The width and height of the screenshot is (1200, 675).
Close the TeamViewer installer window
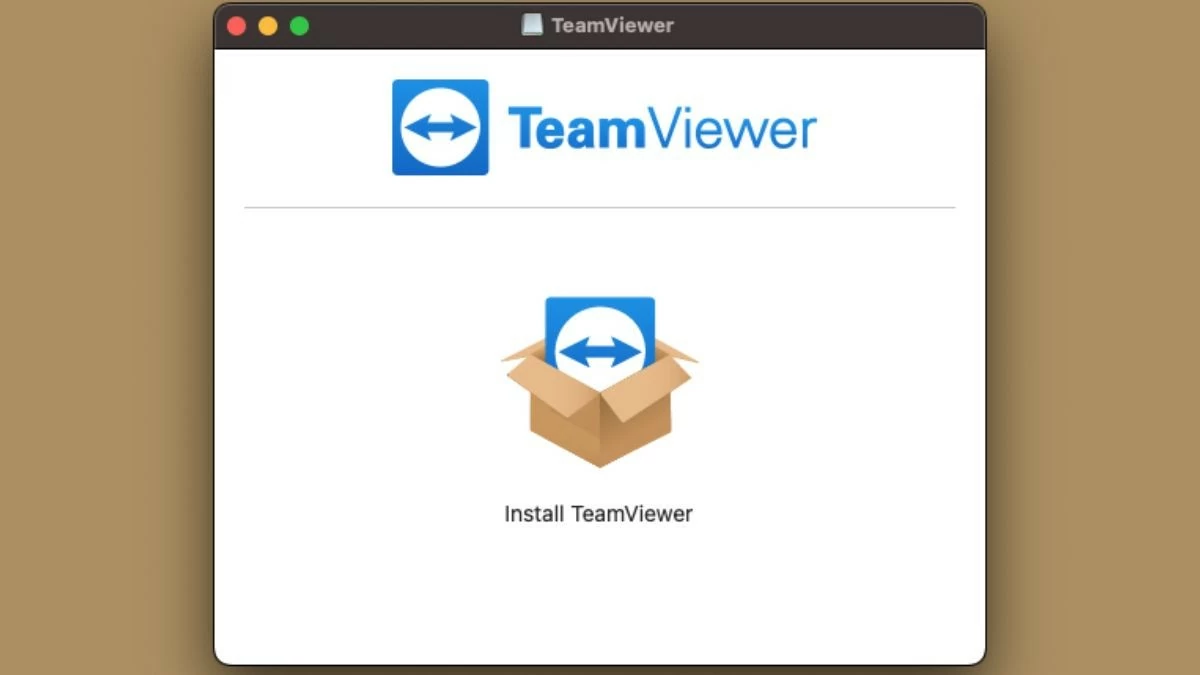pos(236,24)
